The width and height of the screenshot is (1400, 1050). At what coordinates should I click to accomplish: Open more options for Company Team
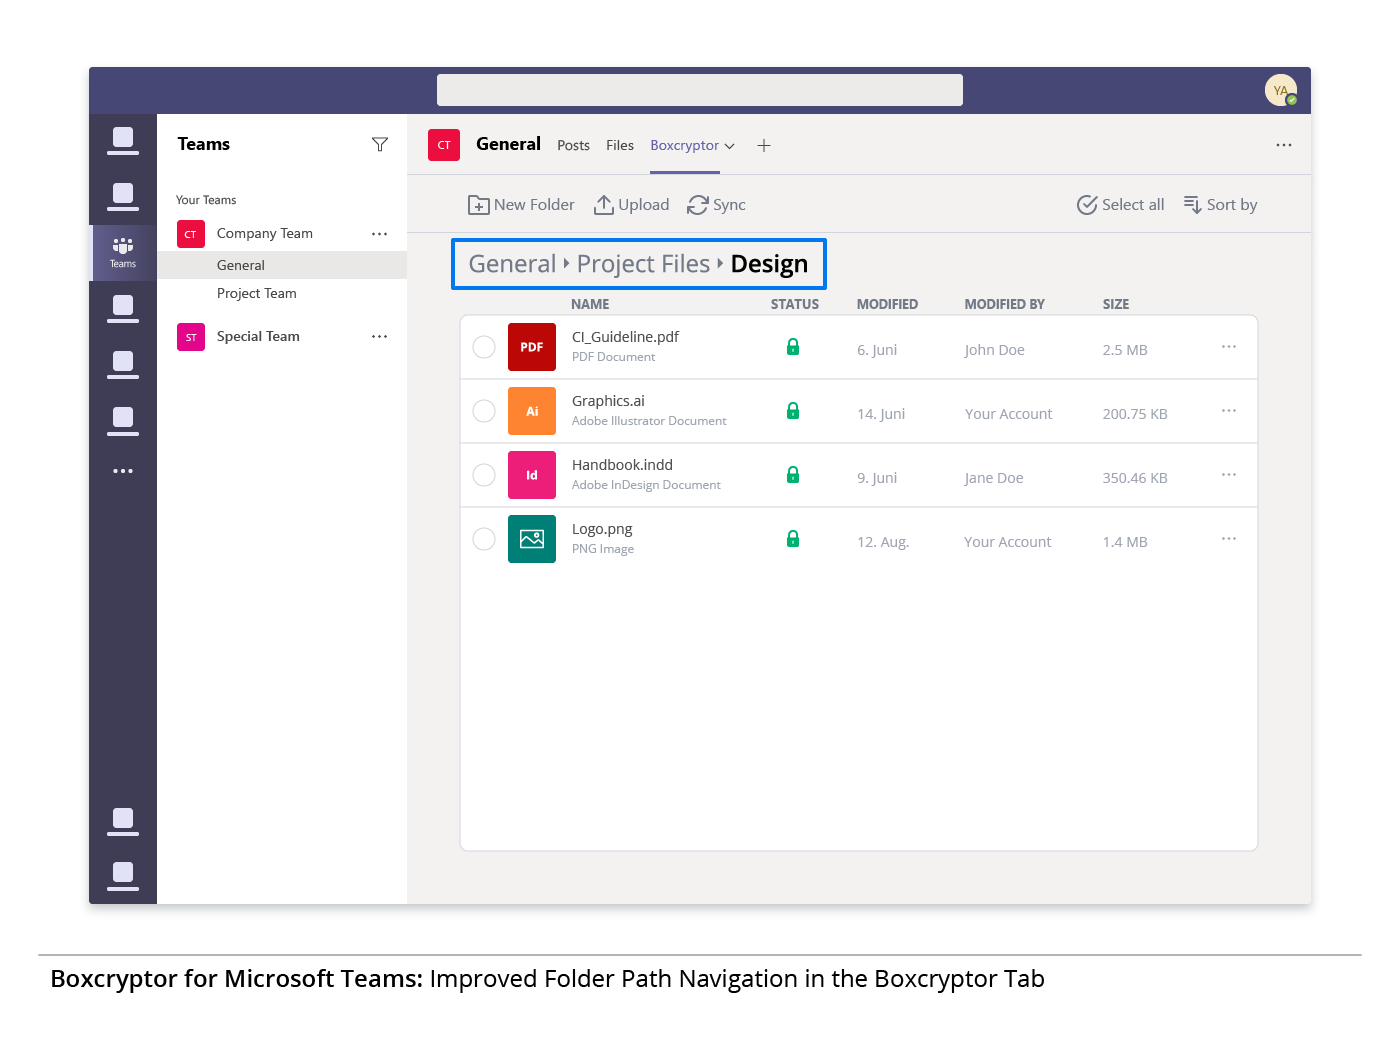point(380,234)
